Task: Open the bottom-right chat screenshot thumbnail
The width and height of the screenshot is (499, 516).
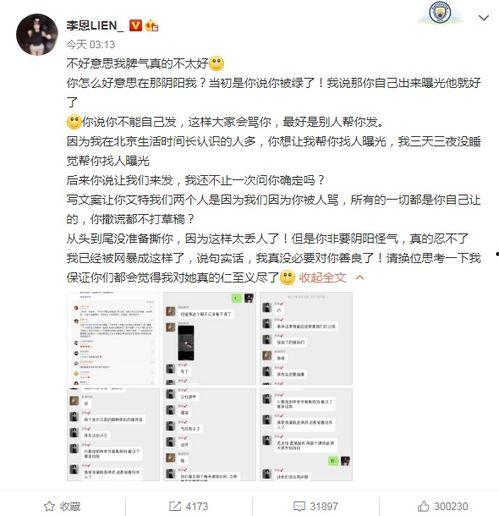Action: (306, 434)
